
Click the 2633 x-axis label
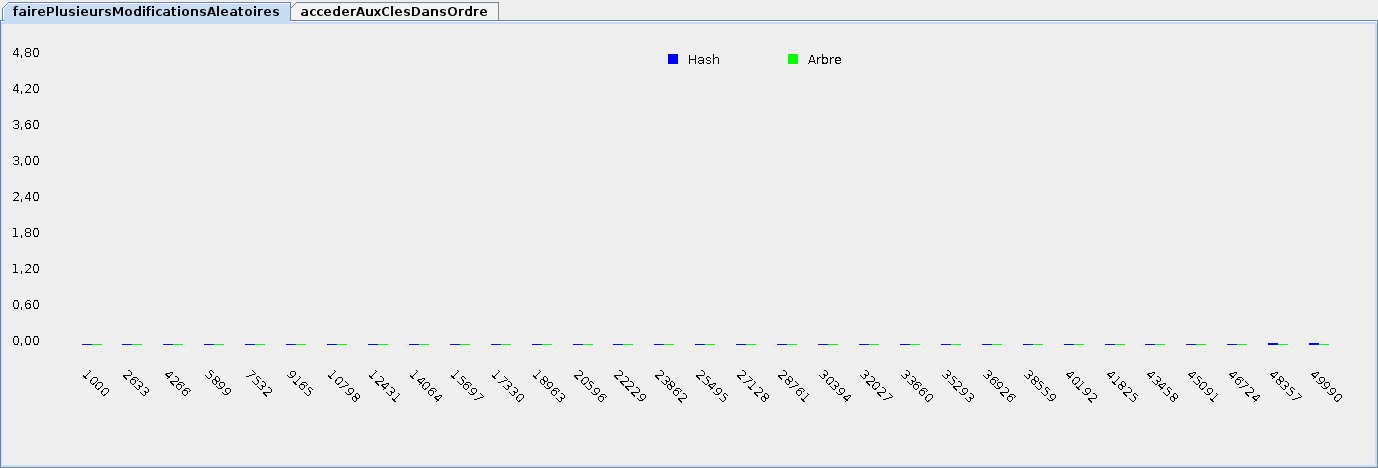click(x=136, y=383)
